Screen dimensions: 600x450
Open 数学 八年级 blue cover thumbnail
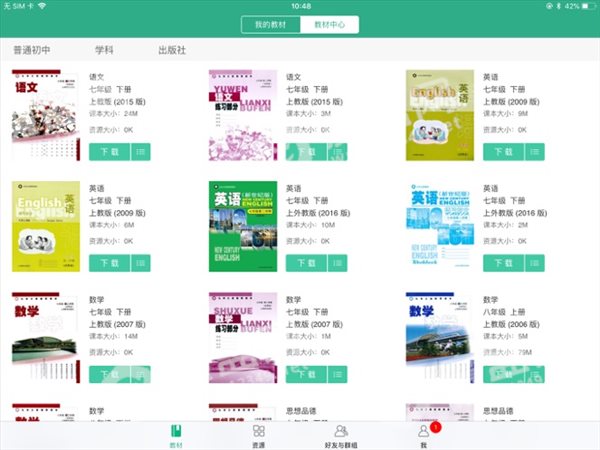(440, 338)
